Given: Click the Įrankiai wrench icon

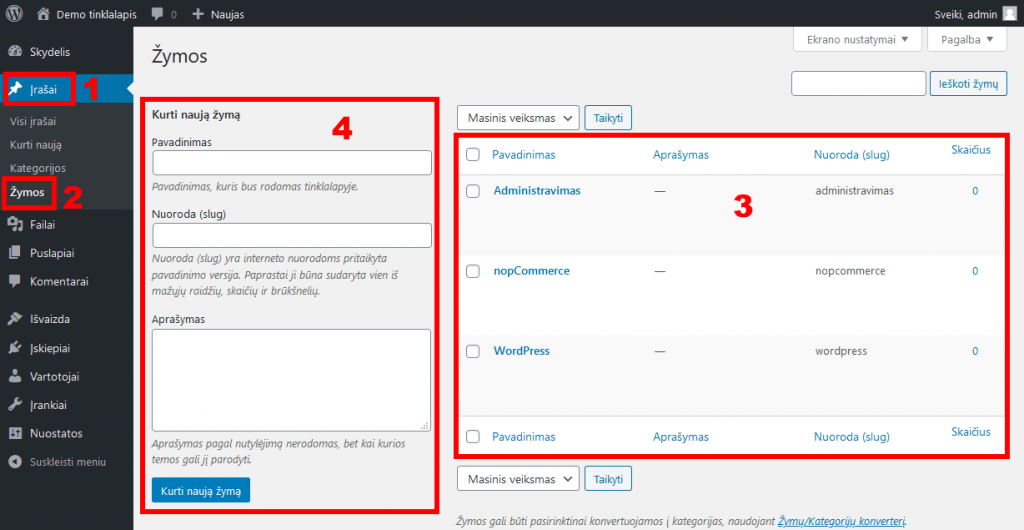Looking at the screenshot, I should click(16, 405).
